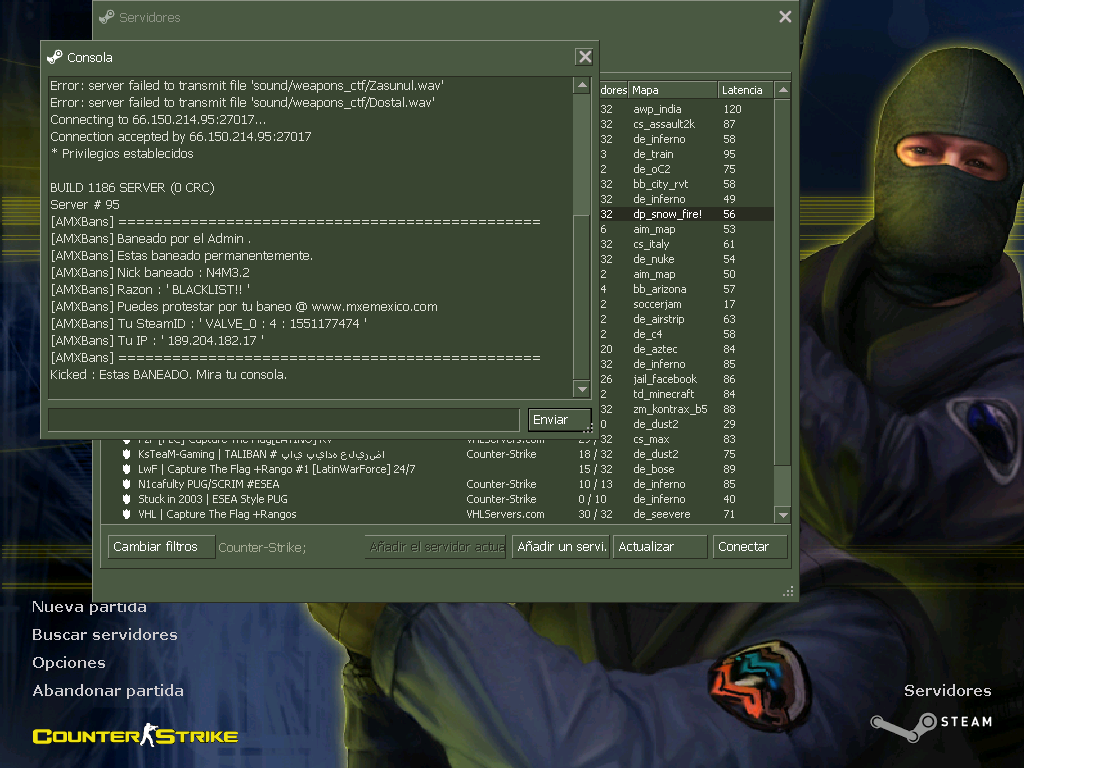Click the console scroll up arrow
This screenshot has width=1117, height=772.
pyautogui.click(x=582, y=85)
